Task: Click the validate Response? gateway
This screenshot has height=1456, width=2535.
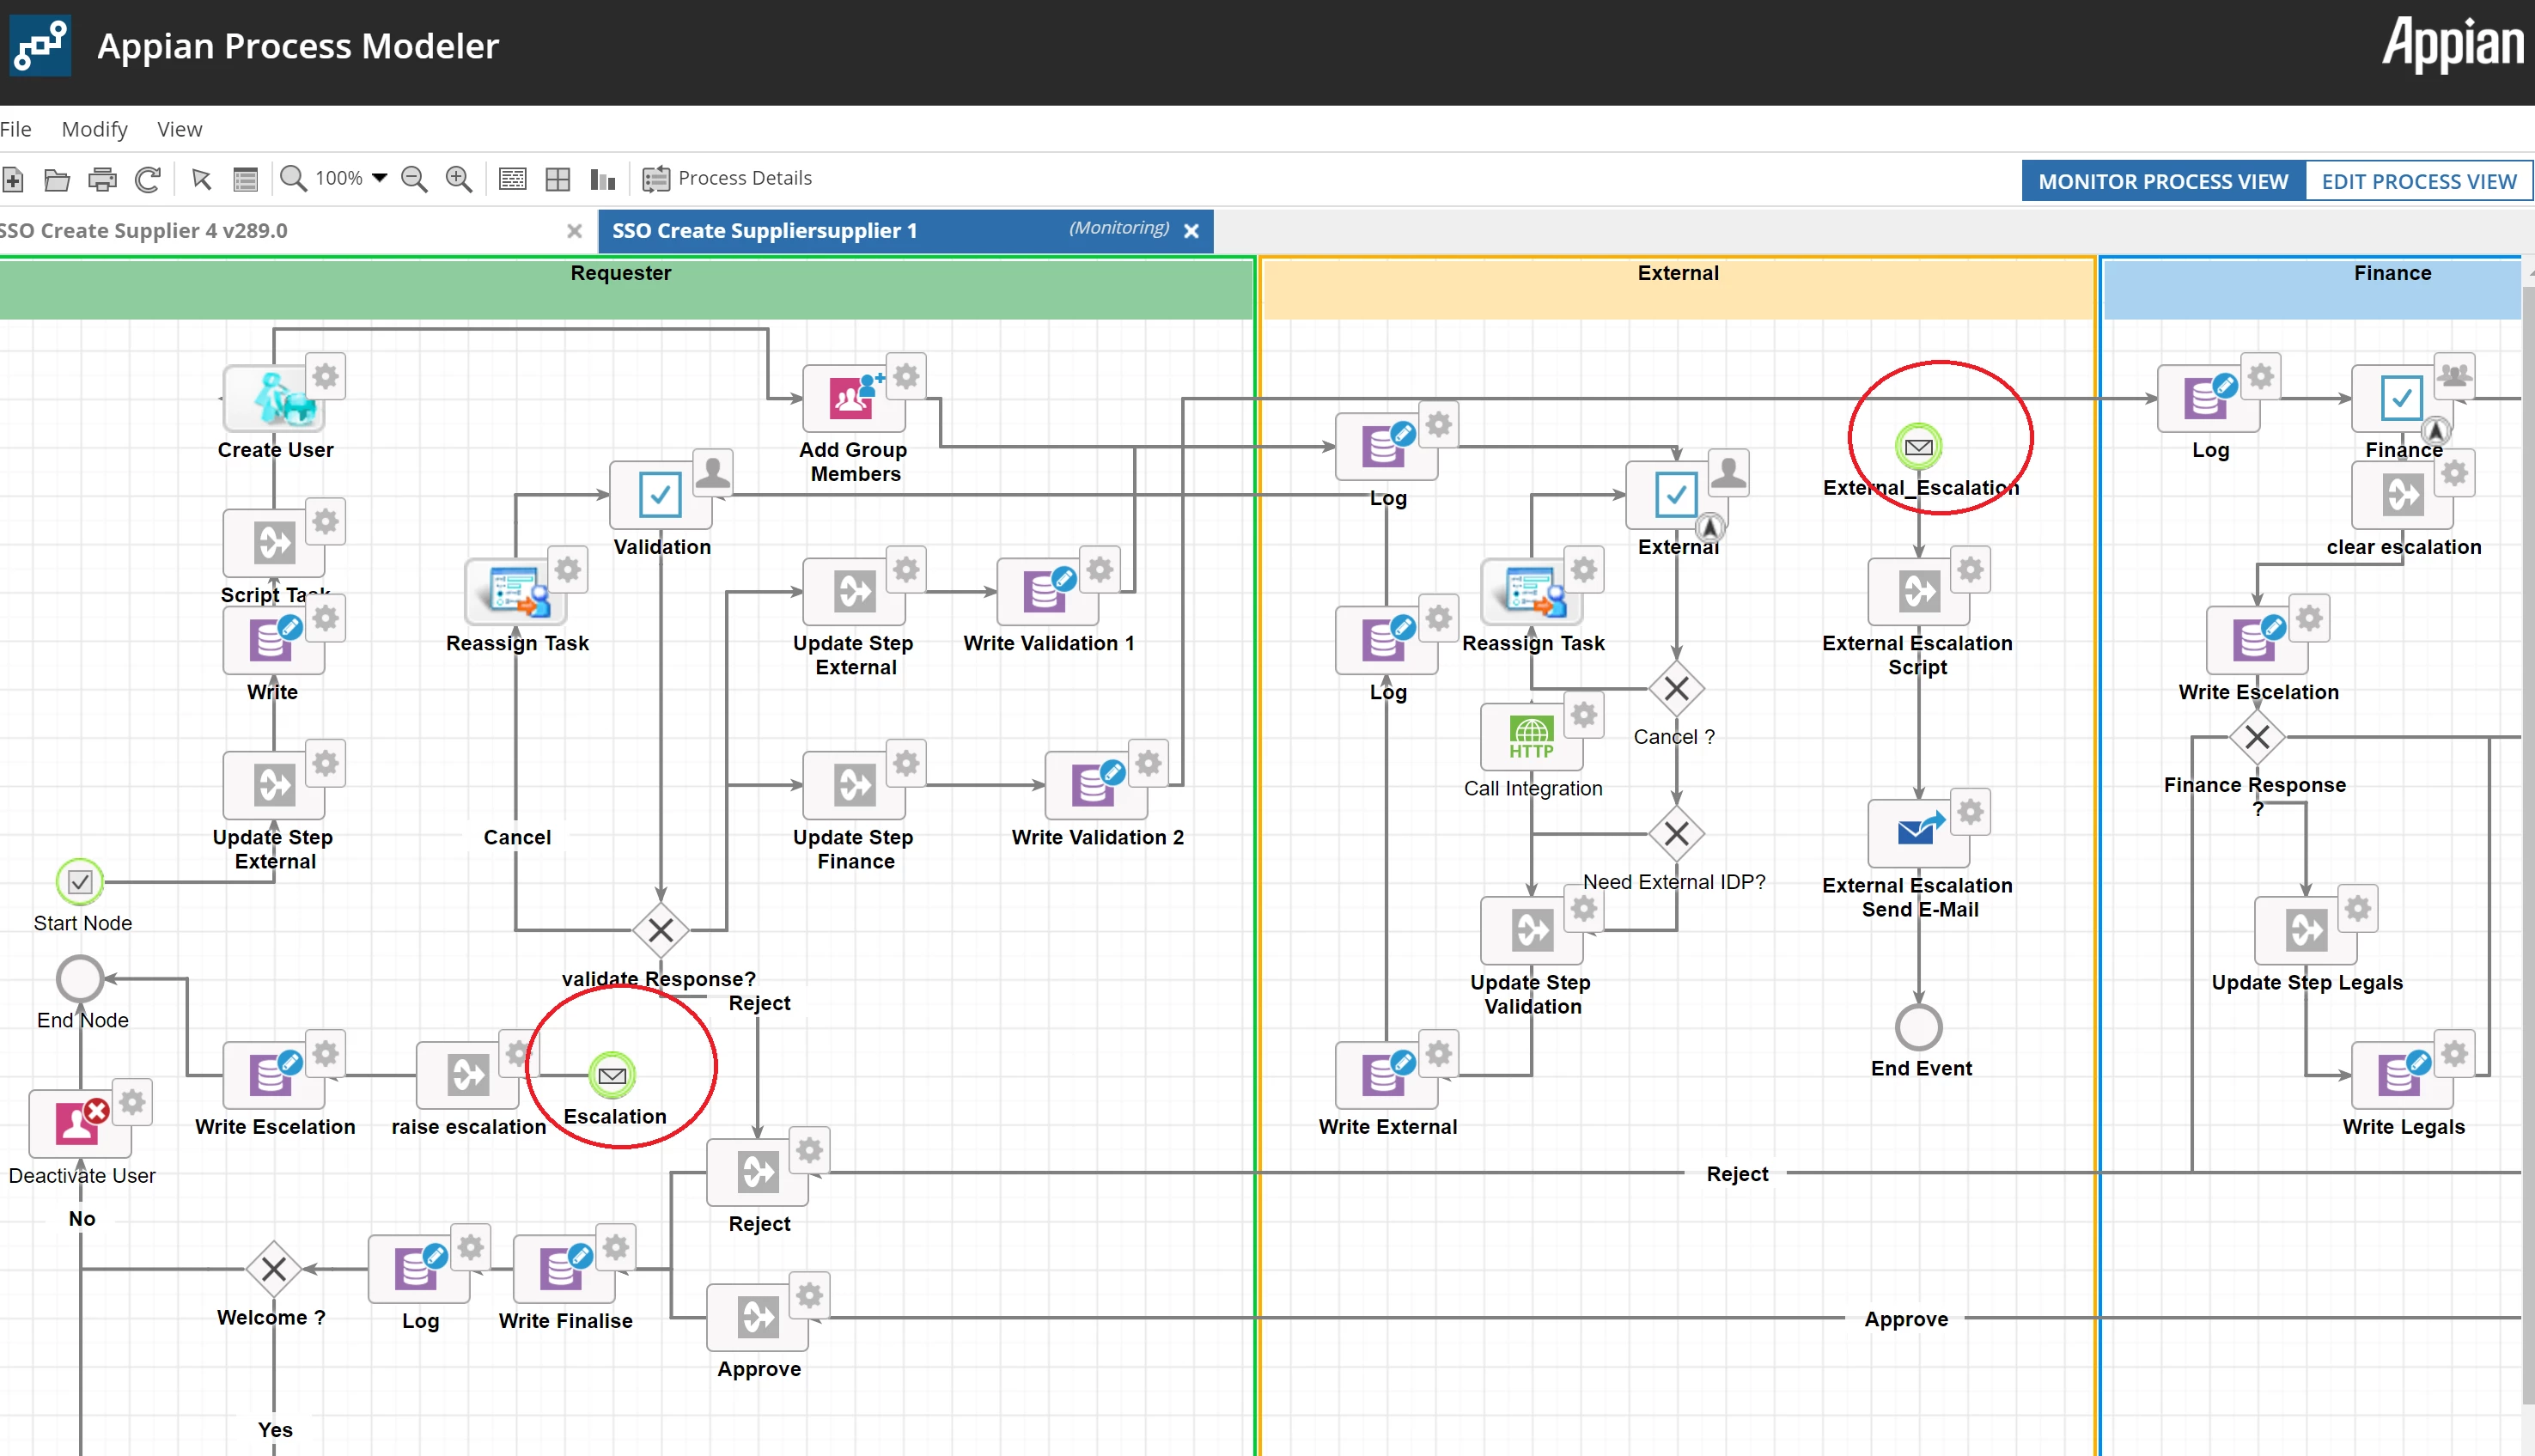Action: click(x=661, y=930)
